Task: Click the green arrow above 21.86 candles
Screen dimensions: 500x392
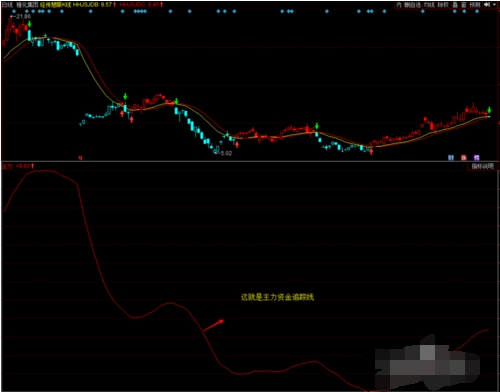Action: click(29, 24)
